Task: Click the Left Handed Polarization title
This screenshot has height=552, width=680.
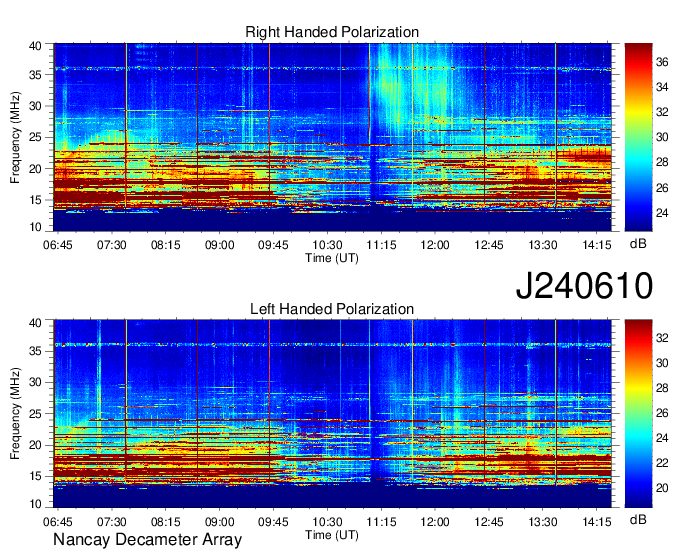Action: coord(332,309)
